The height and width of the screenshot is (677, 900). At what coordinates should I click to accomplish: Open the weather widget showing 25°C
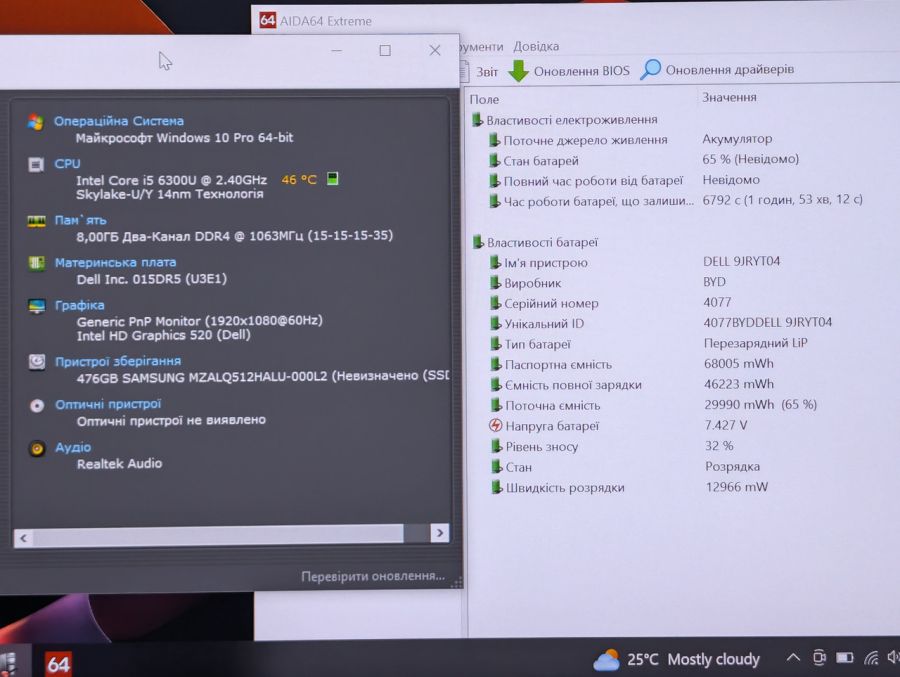pyautogui.click(x=676, y=659)
